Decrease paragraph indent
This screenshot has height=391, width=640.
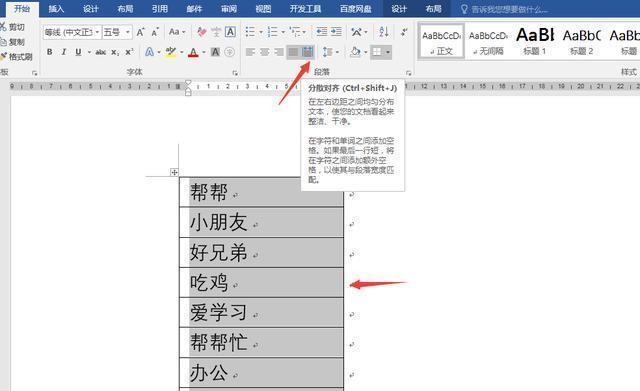(x=322, y=32)
